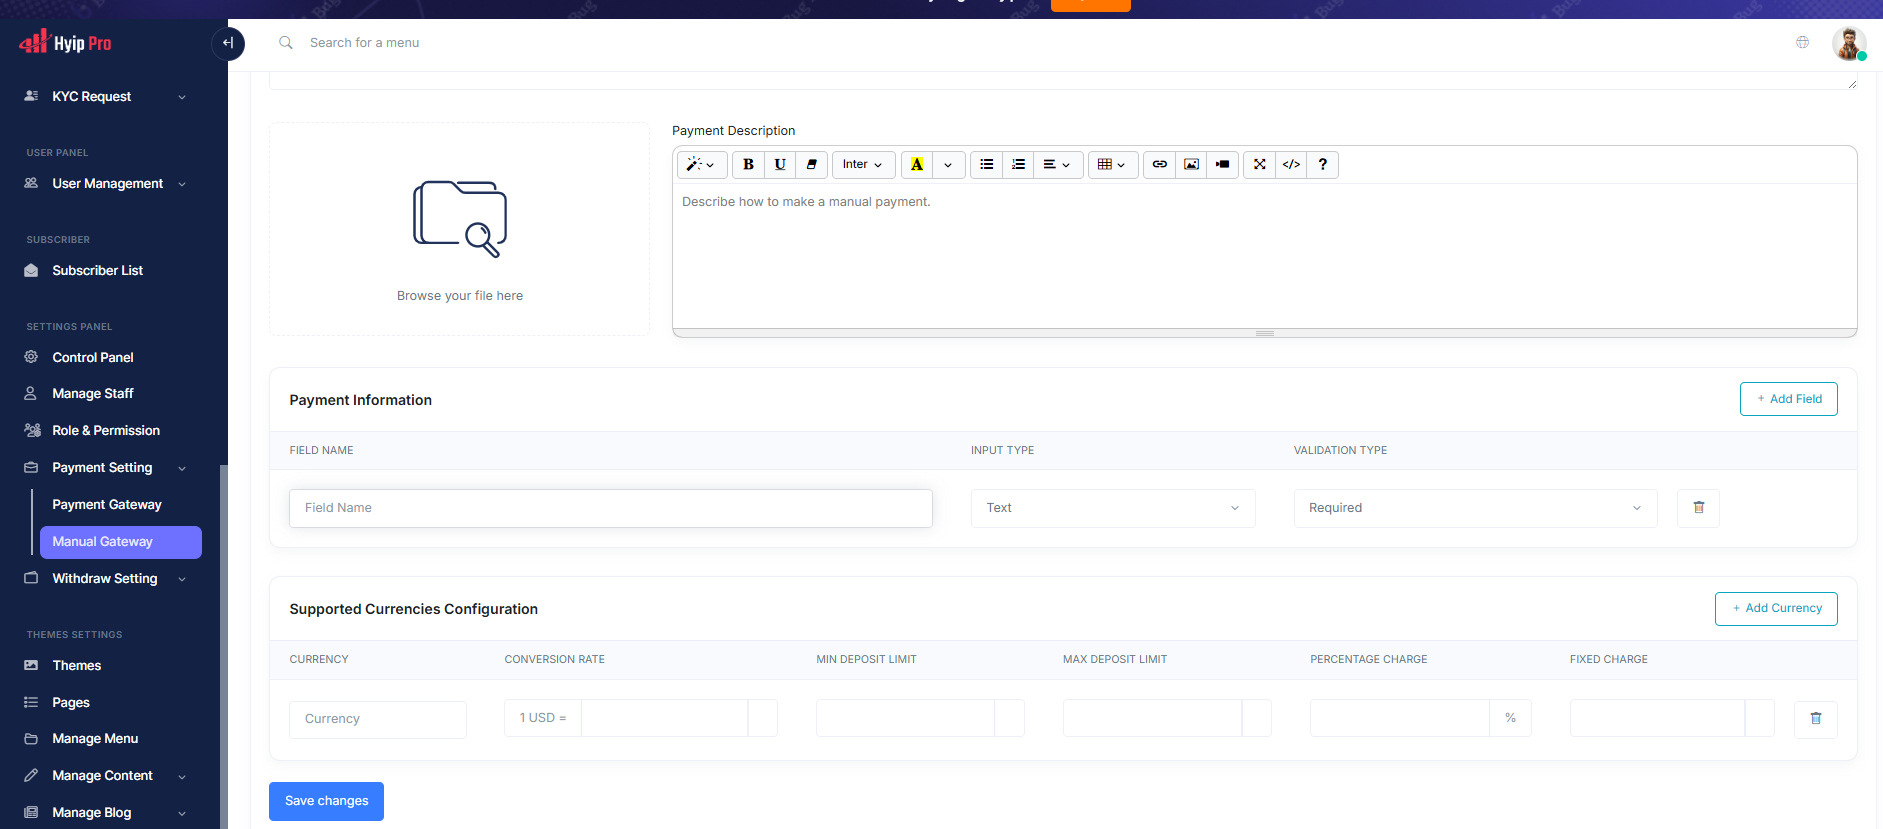Click Browse your file here
1883x829 pixels.
click(460, 296)
